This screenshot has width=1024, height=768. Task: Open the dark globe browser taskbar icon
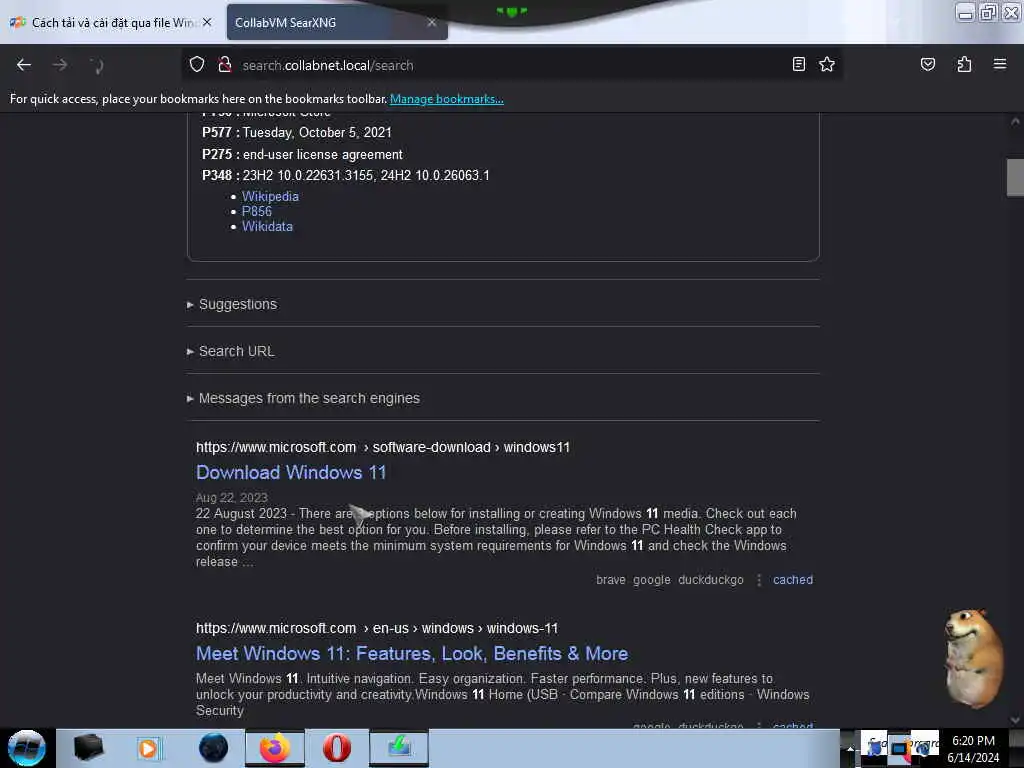(213, 748)
